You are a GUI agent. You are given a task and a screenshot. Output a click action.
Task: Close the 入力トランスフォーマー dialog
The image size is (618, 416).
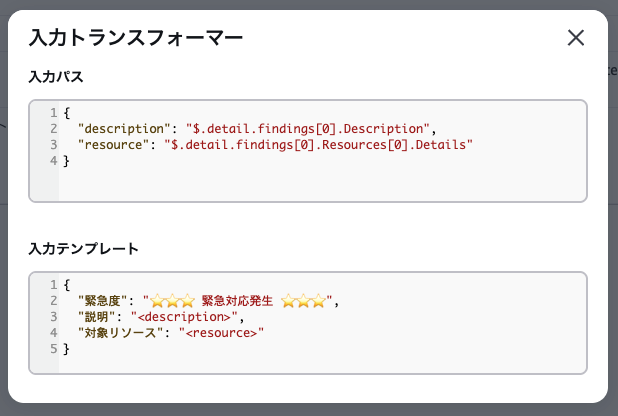[x=576, y=38]
